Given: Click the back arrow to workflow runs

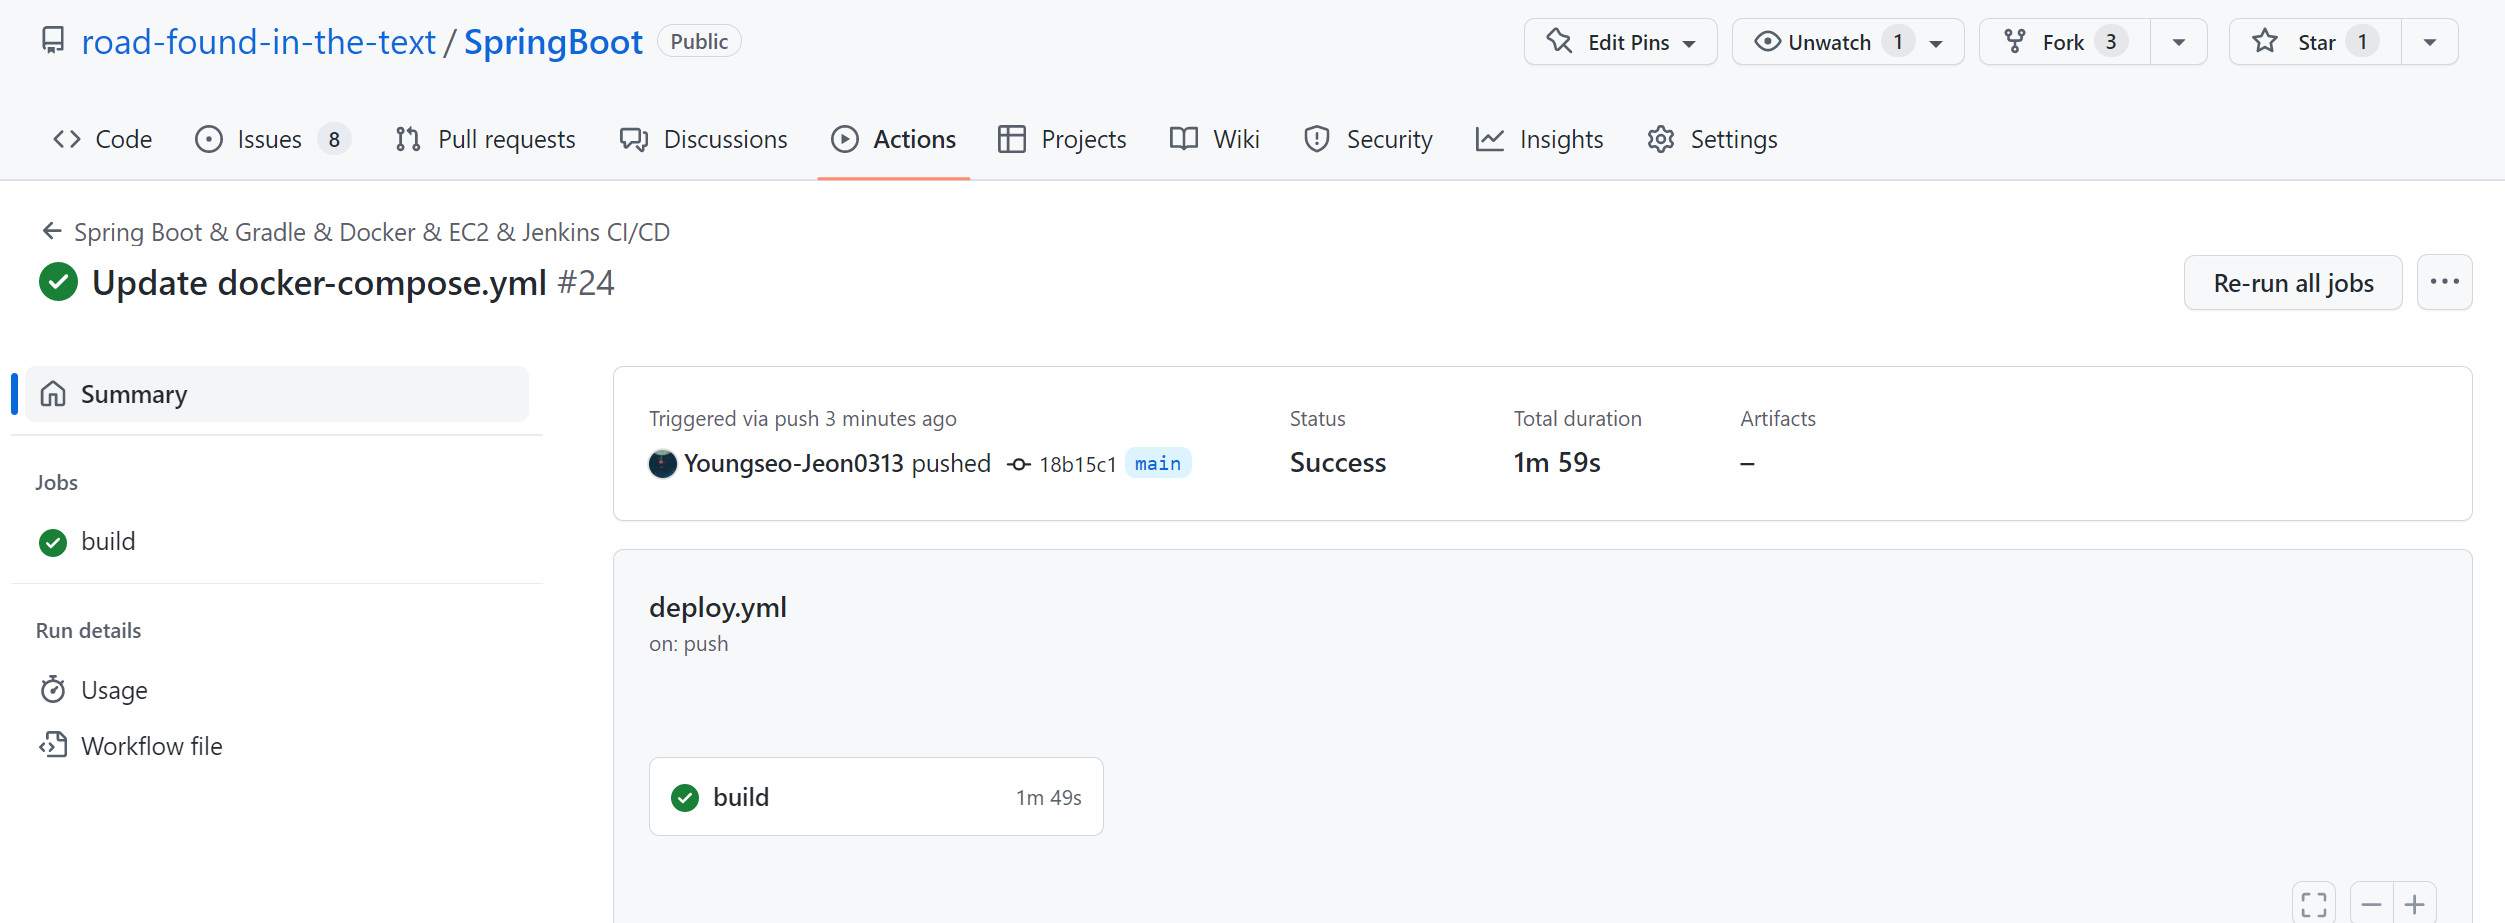Looking at the screenshot, I should pyautogui.click(x=52, y=231).
